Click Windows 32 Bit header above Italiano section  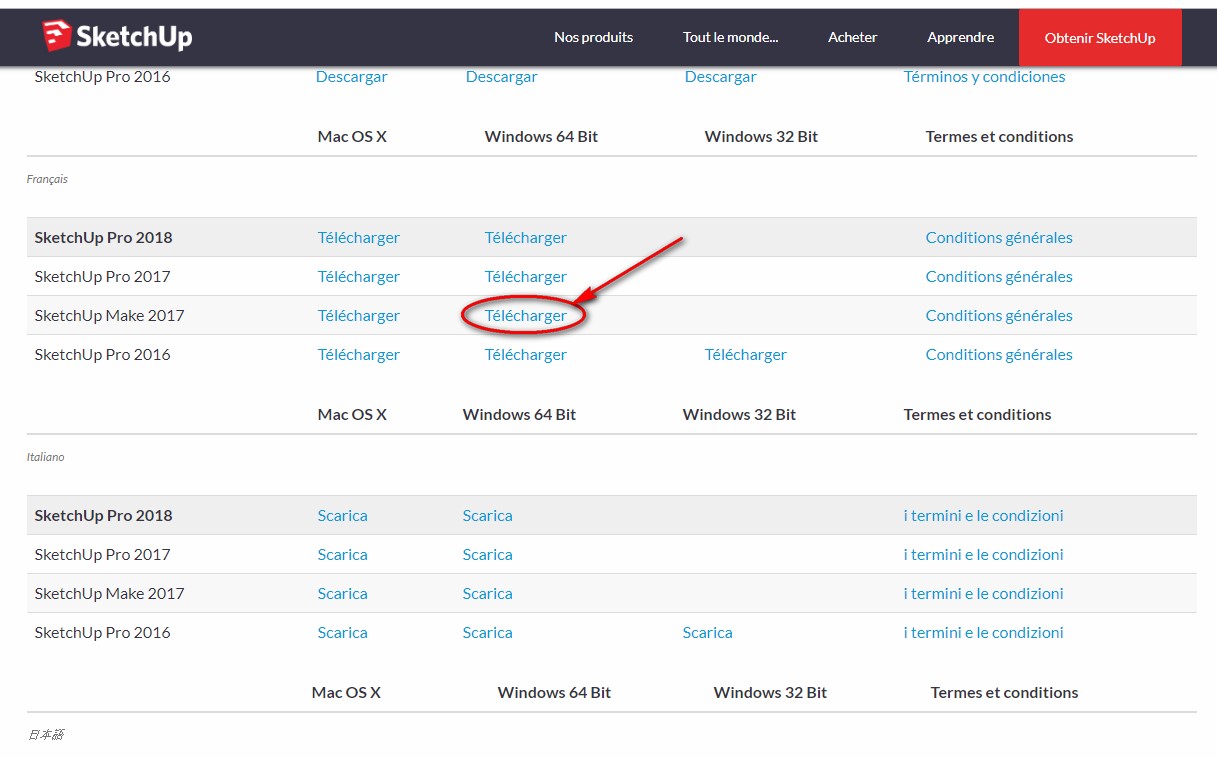740,415
